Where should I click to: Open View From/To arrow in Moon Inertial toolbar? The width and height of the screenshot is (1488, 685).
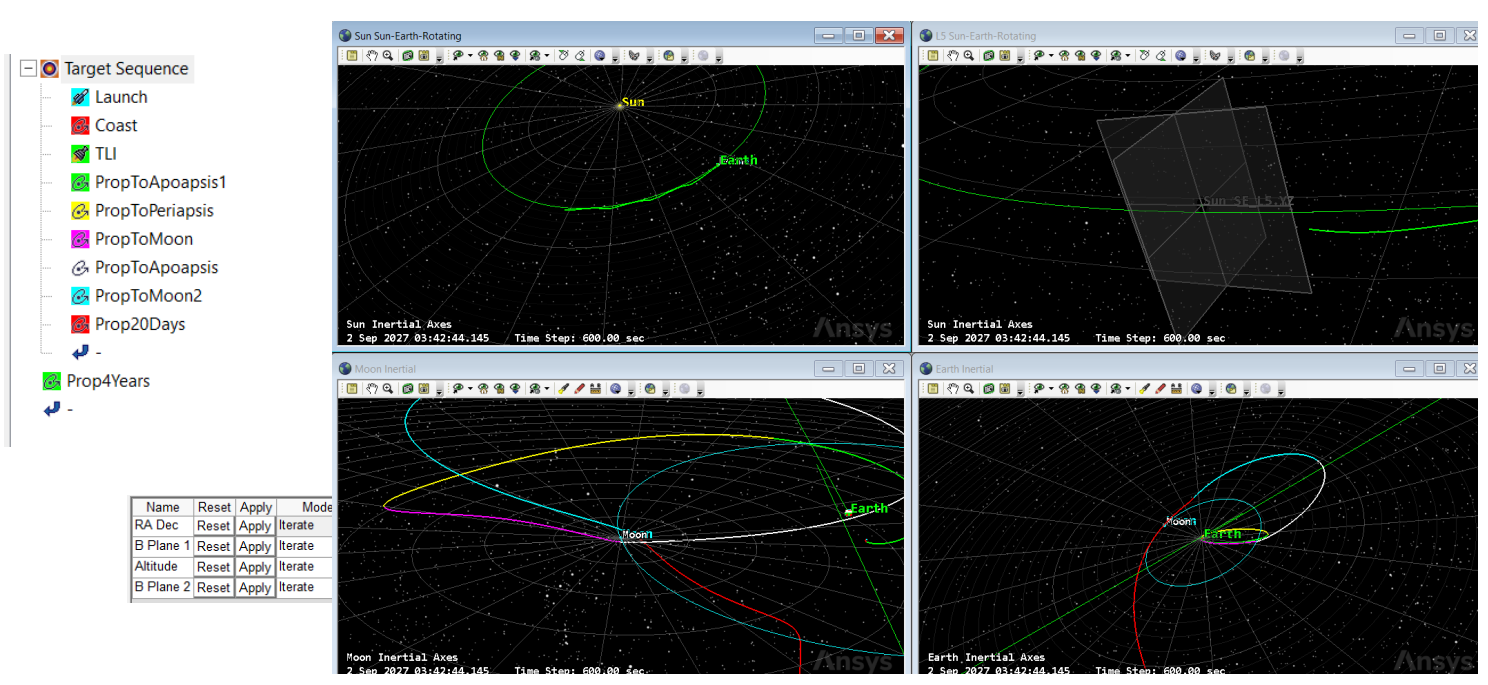(470, 389)
